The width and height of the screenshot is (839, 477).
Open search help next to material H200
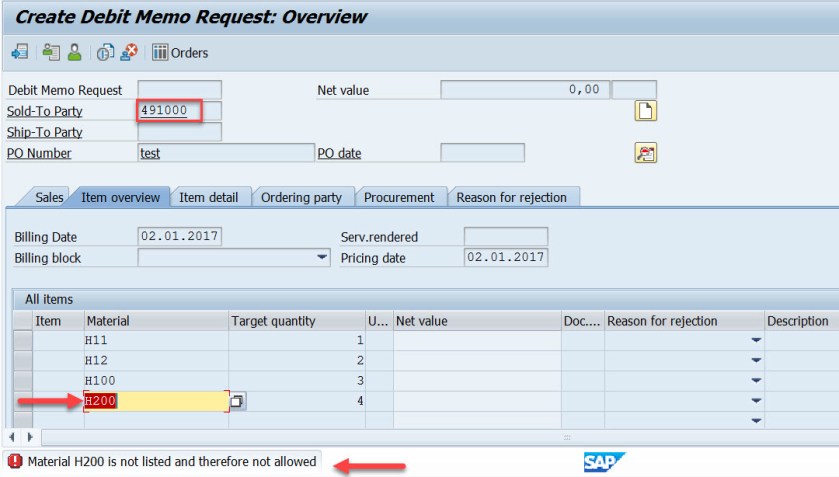(238, 401)
